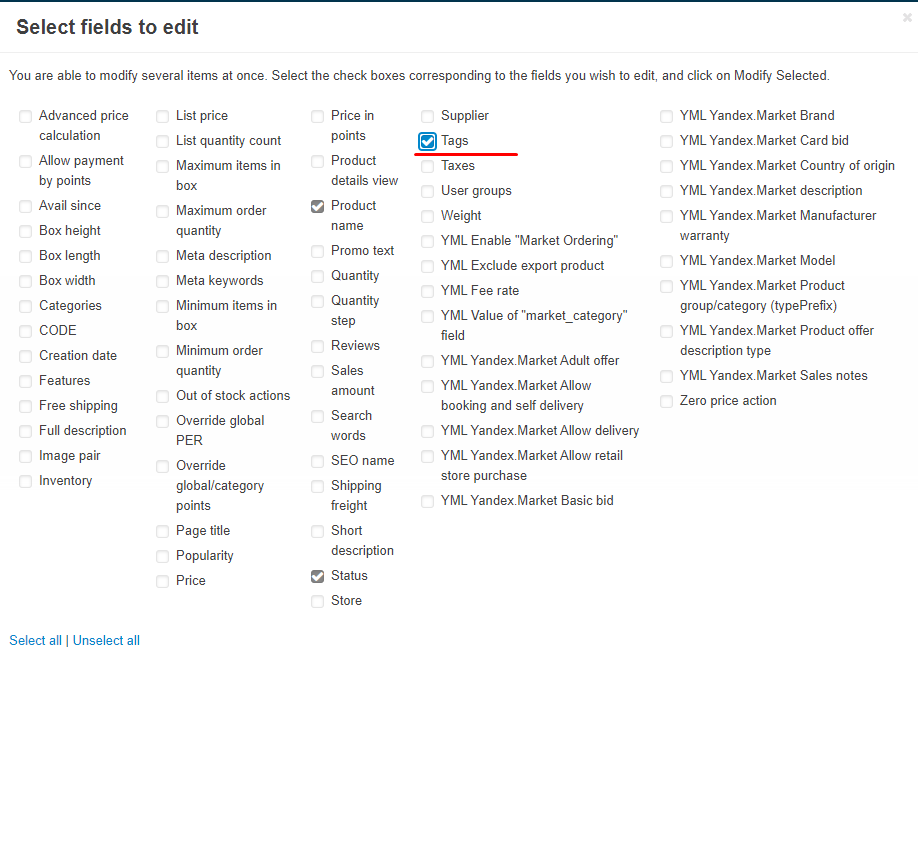Image resolution: width=918 pixels, height=843 pixels.
Task: Select YML Yandex.Market Brand checkbox
Action: 666,116
